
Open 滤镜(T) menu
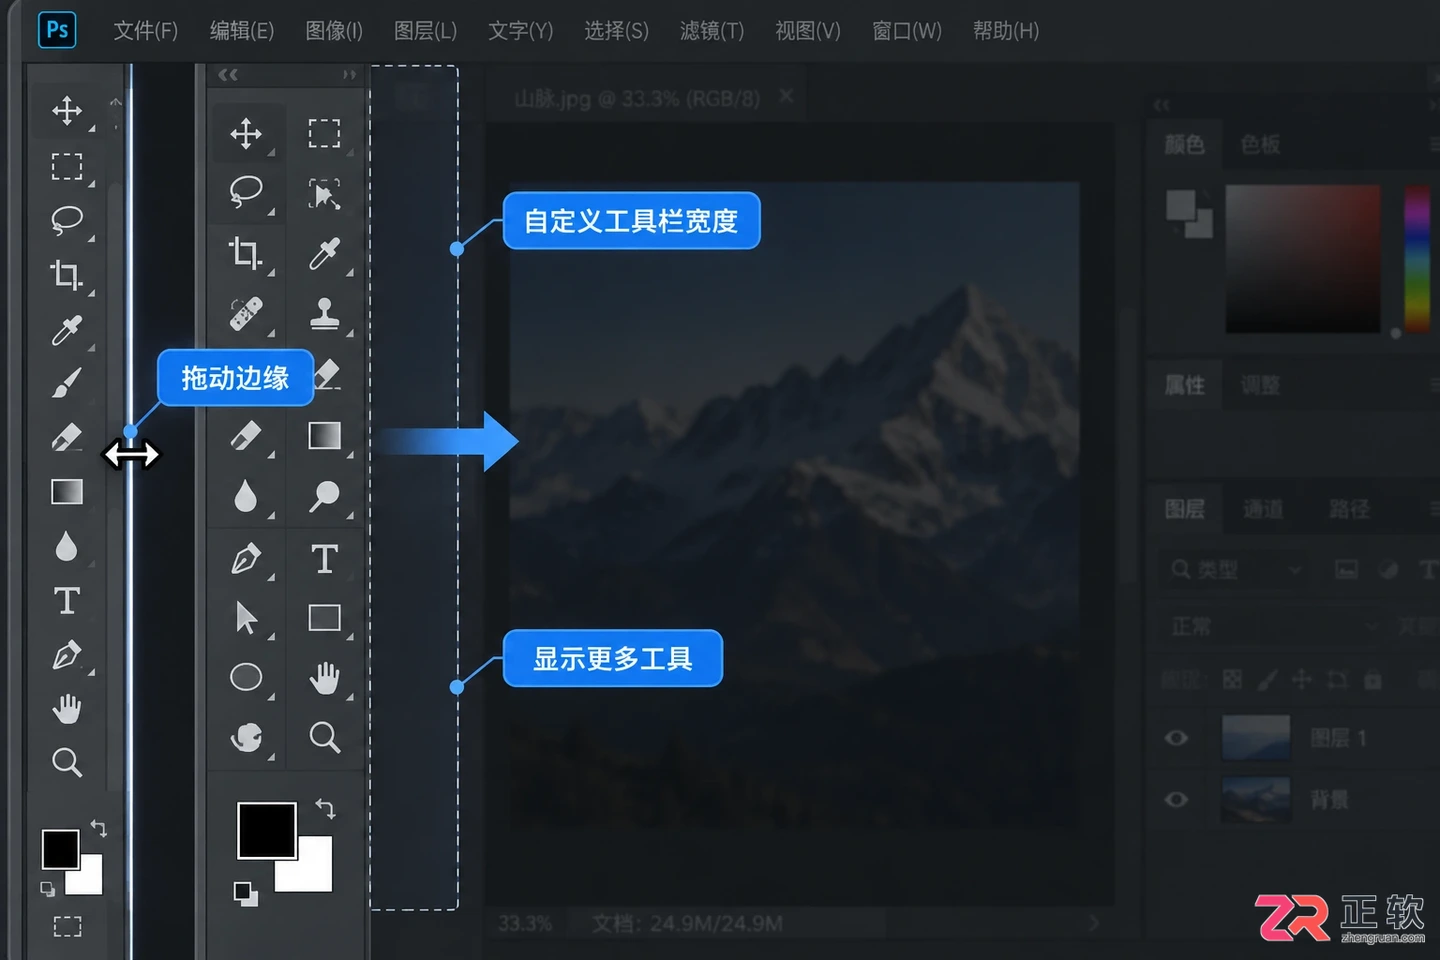tap(712, 31)
